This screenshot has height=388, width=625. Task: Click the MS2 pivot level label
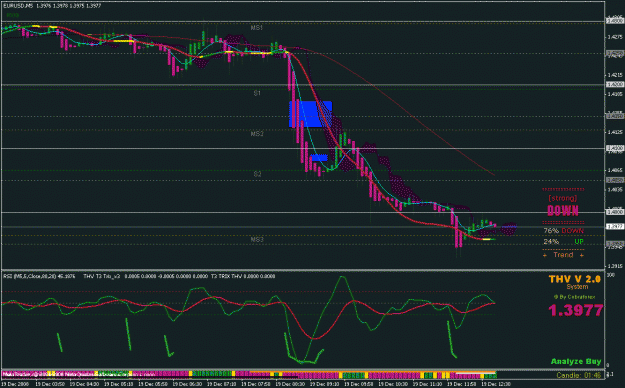pos(257,134)
